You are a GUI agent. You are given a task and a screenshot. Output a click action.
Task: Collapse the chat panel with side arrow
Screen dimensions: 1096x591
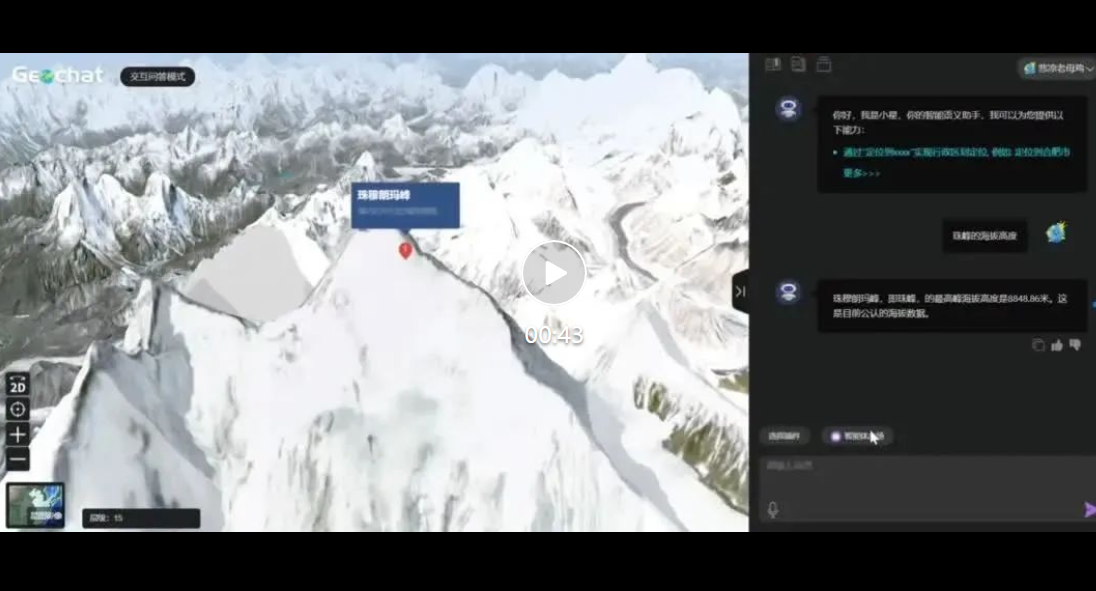click(x=740, y=291)
